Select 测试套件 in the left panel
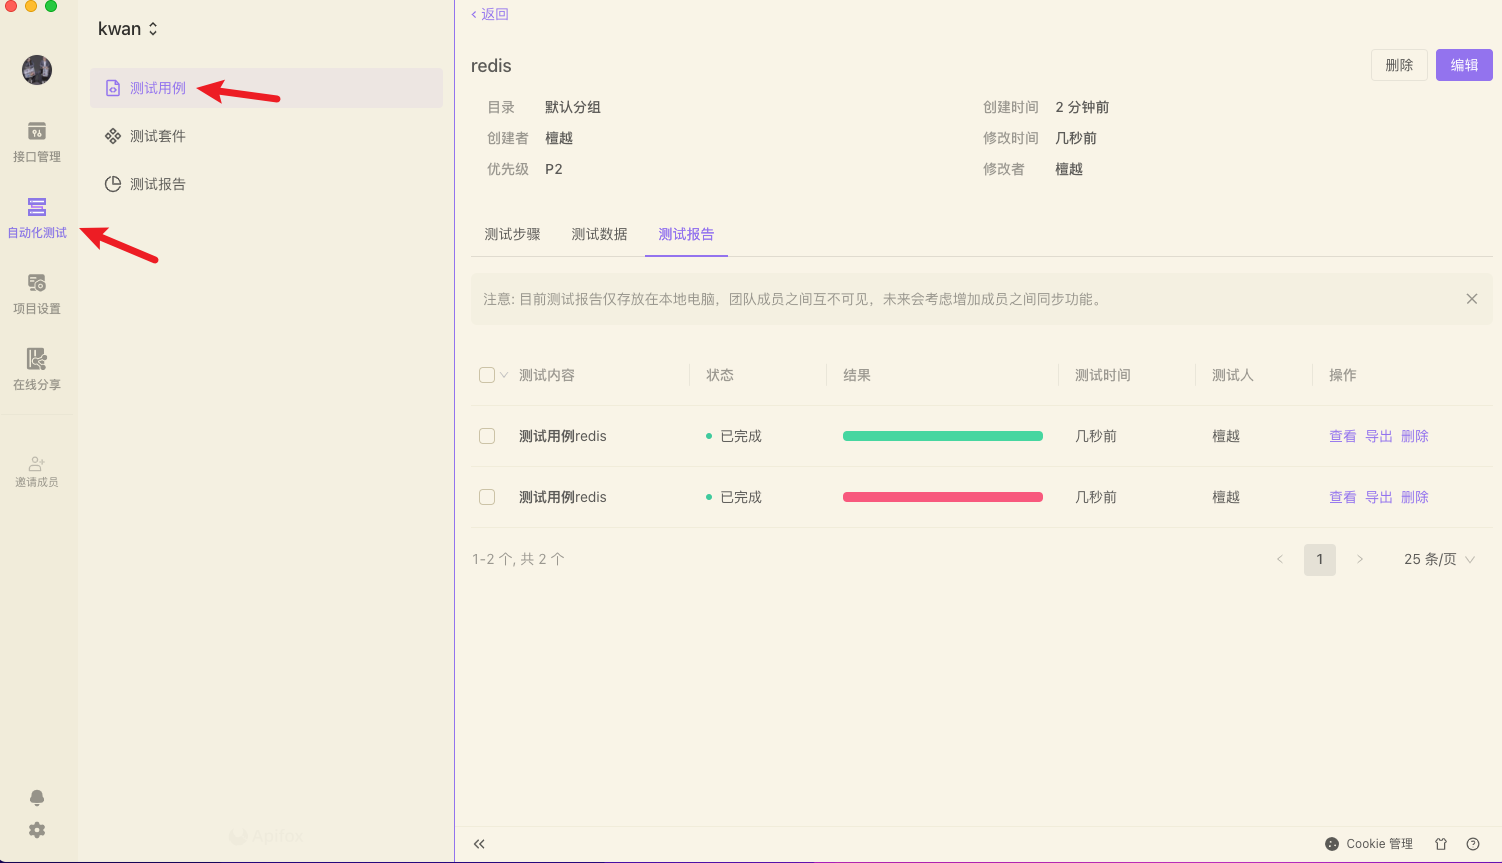 pyautogui.click(x=266, y=136)
